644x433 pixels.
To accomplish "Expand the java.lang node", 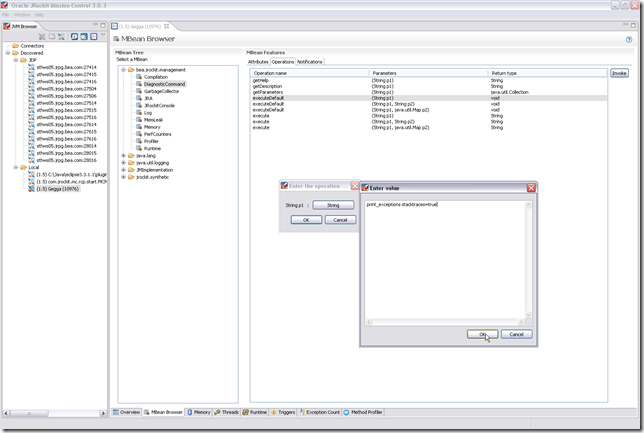I will click(123, 156).
